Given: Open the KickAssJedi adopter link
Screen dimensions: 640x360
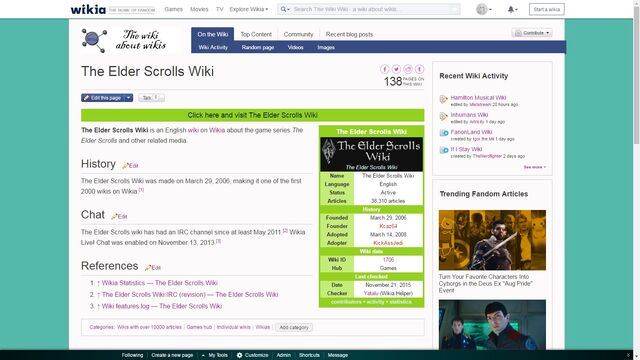Looking at the screenshot, I should point(388,243).
